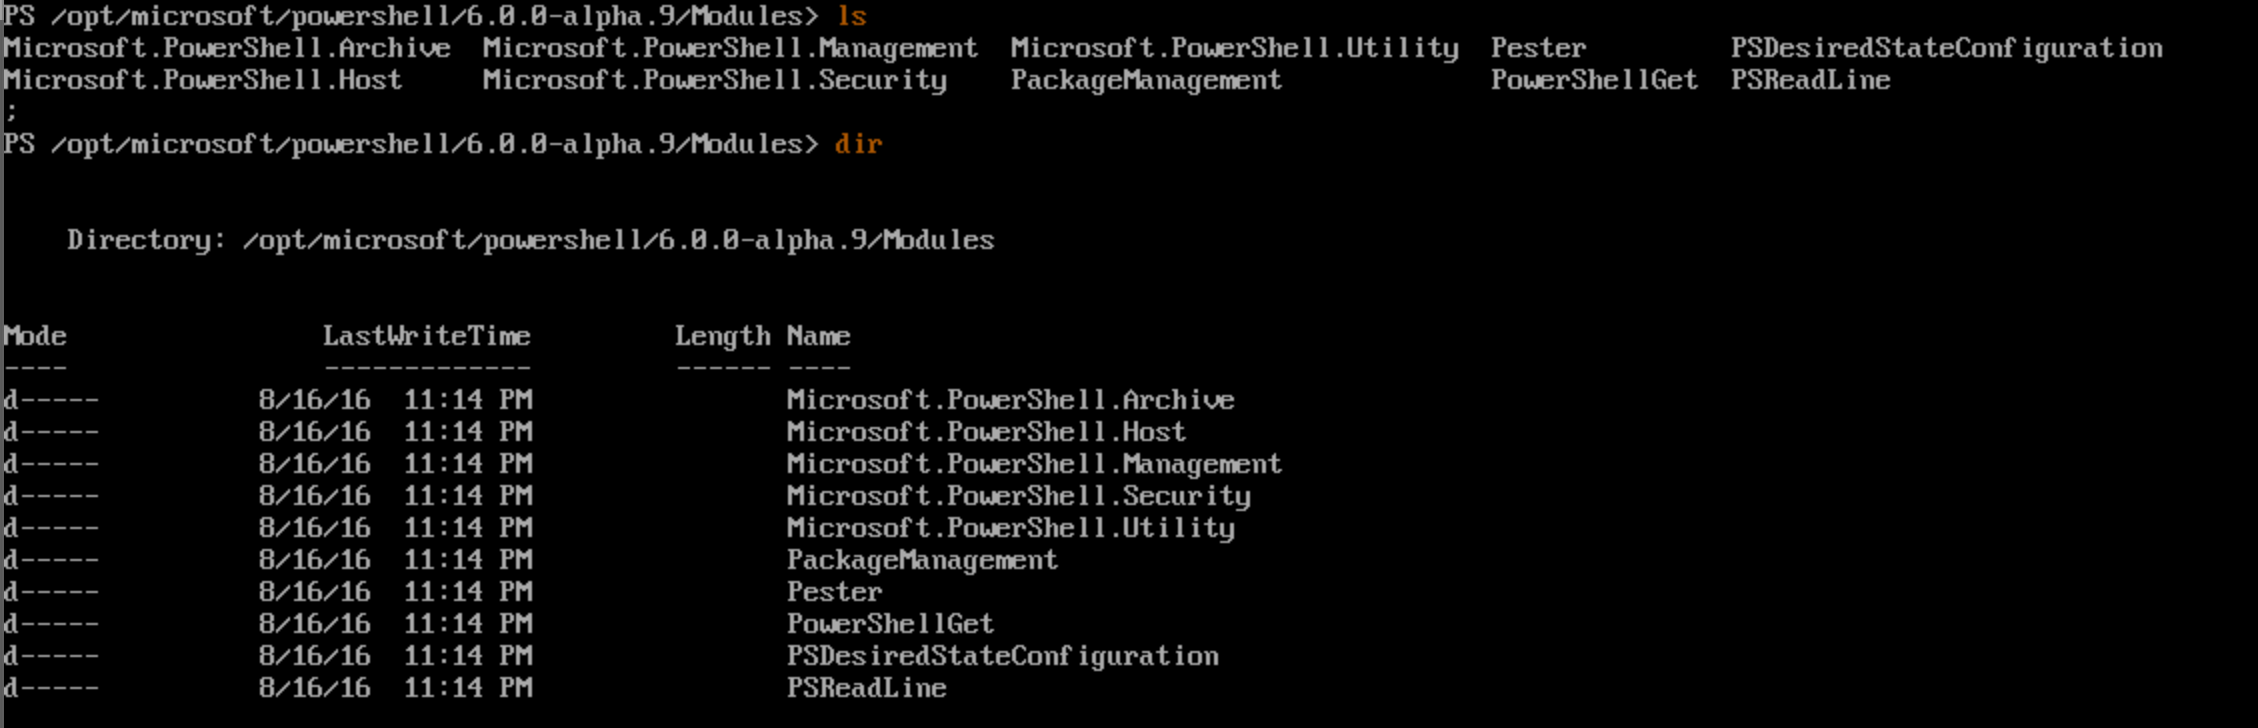
Task: Click the "Directory:" path line above the table
Action: [530, 240]
